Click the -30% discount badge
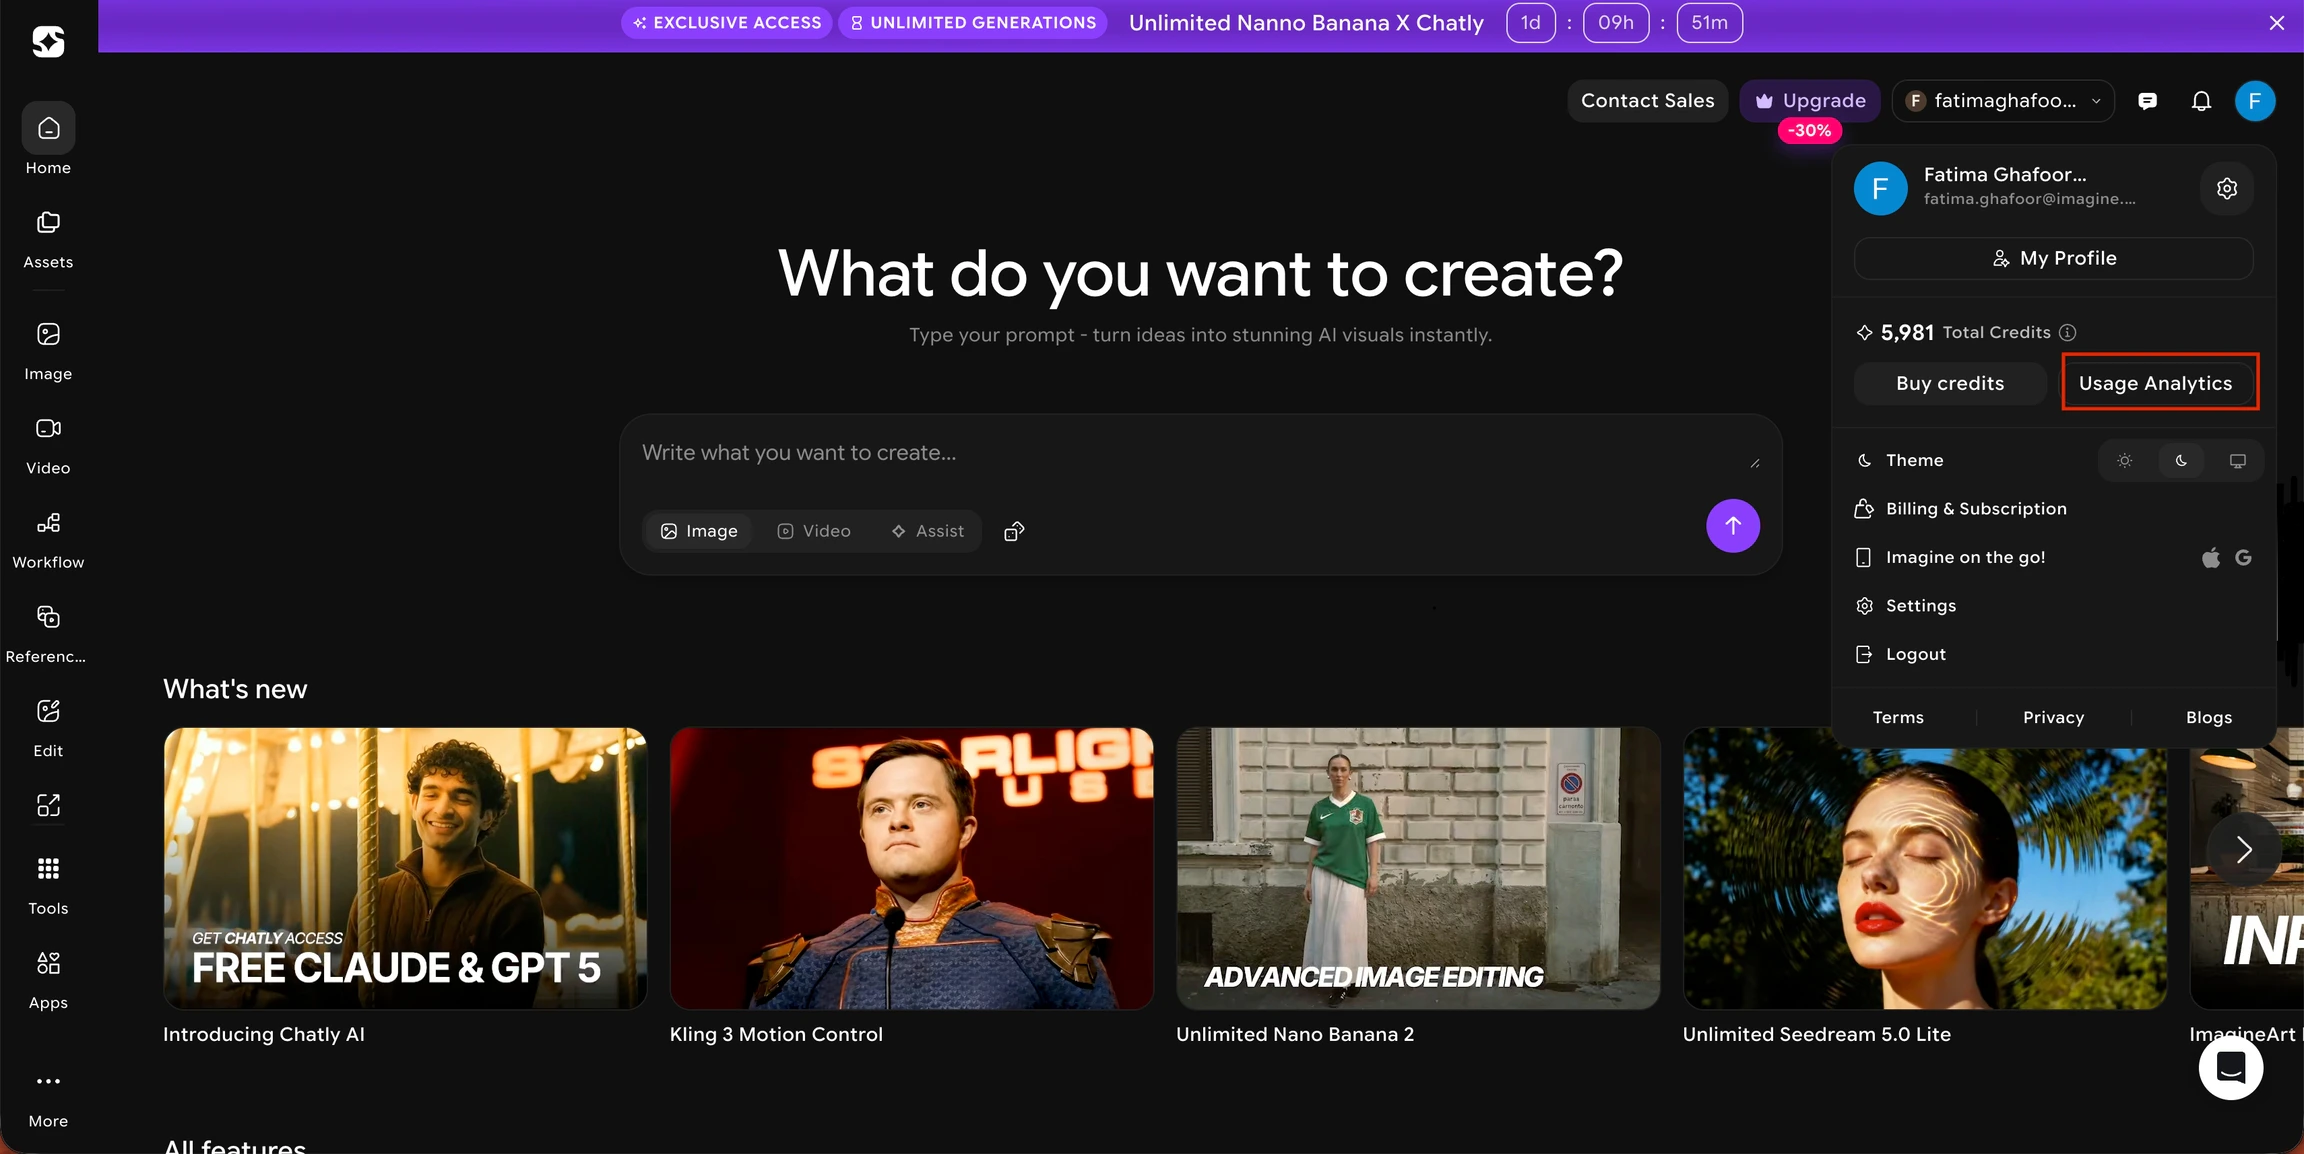 pyautogui.click(x=1809, y=131)
